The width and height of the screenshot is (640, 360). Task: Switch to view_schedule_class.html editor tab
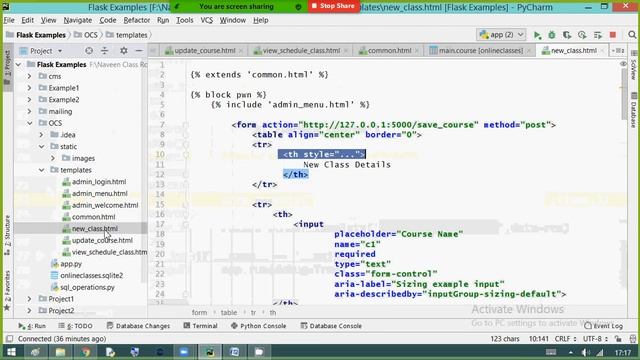[x=301, y=51]
